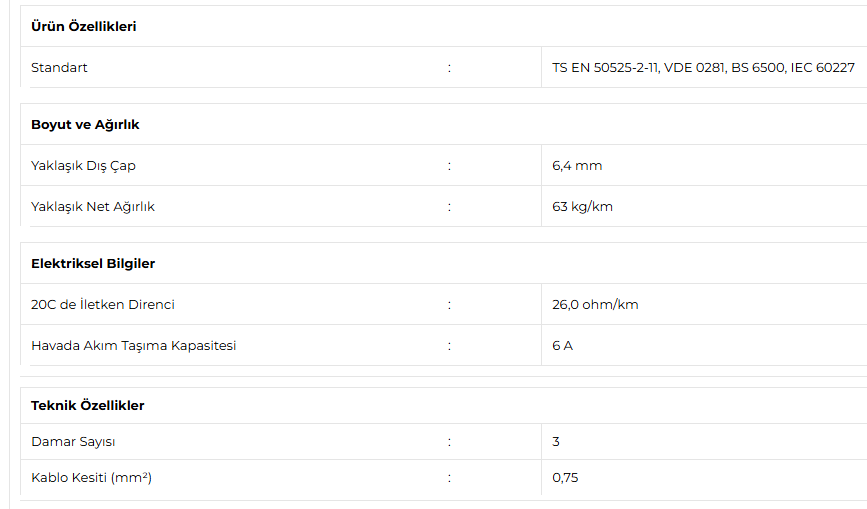
Task: Click the colon separator in Damar Sayısı row
Action: coord(449,442)
